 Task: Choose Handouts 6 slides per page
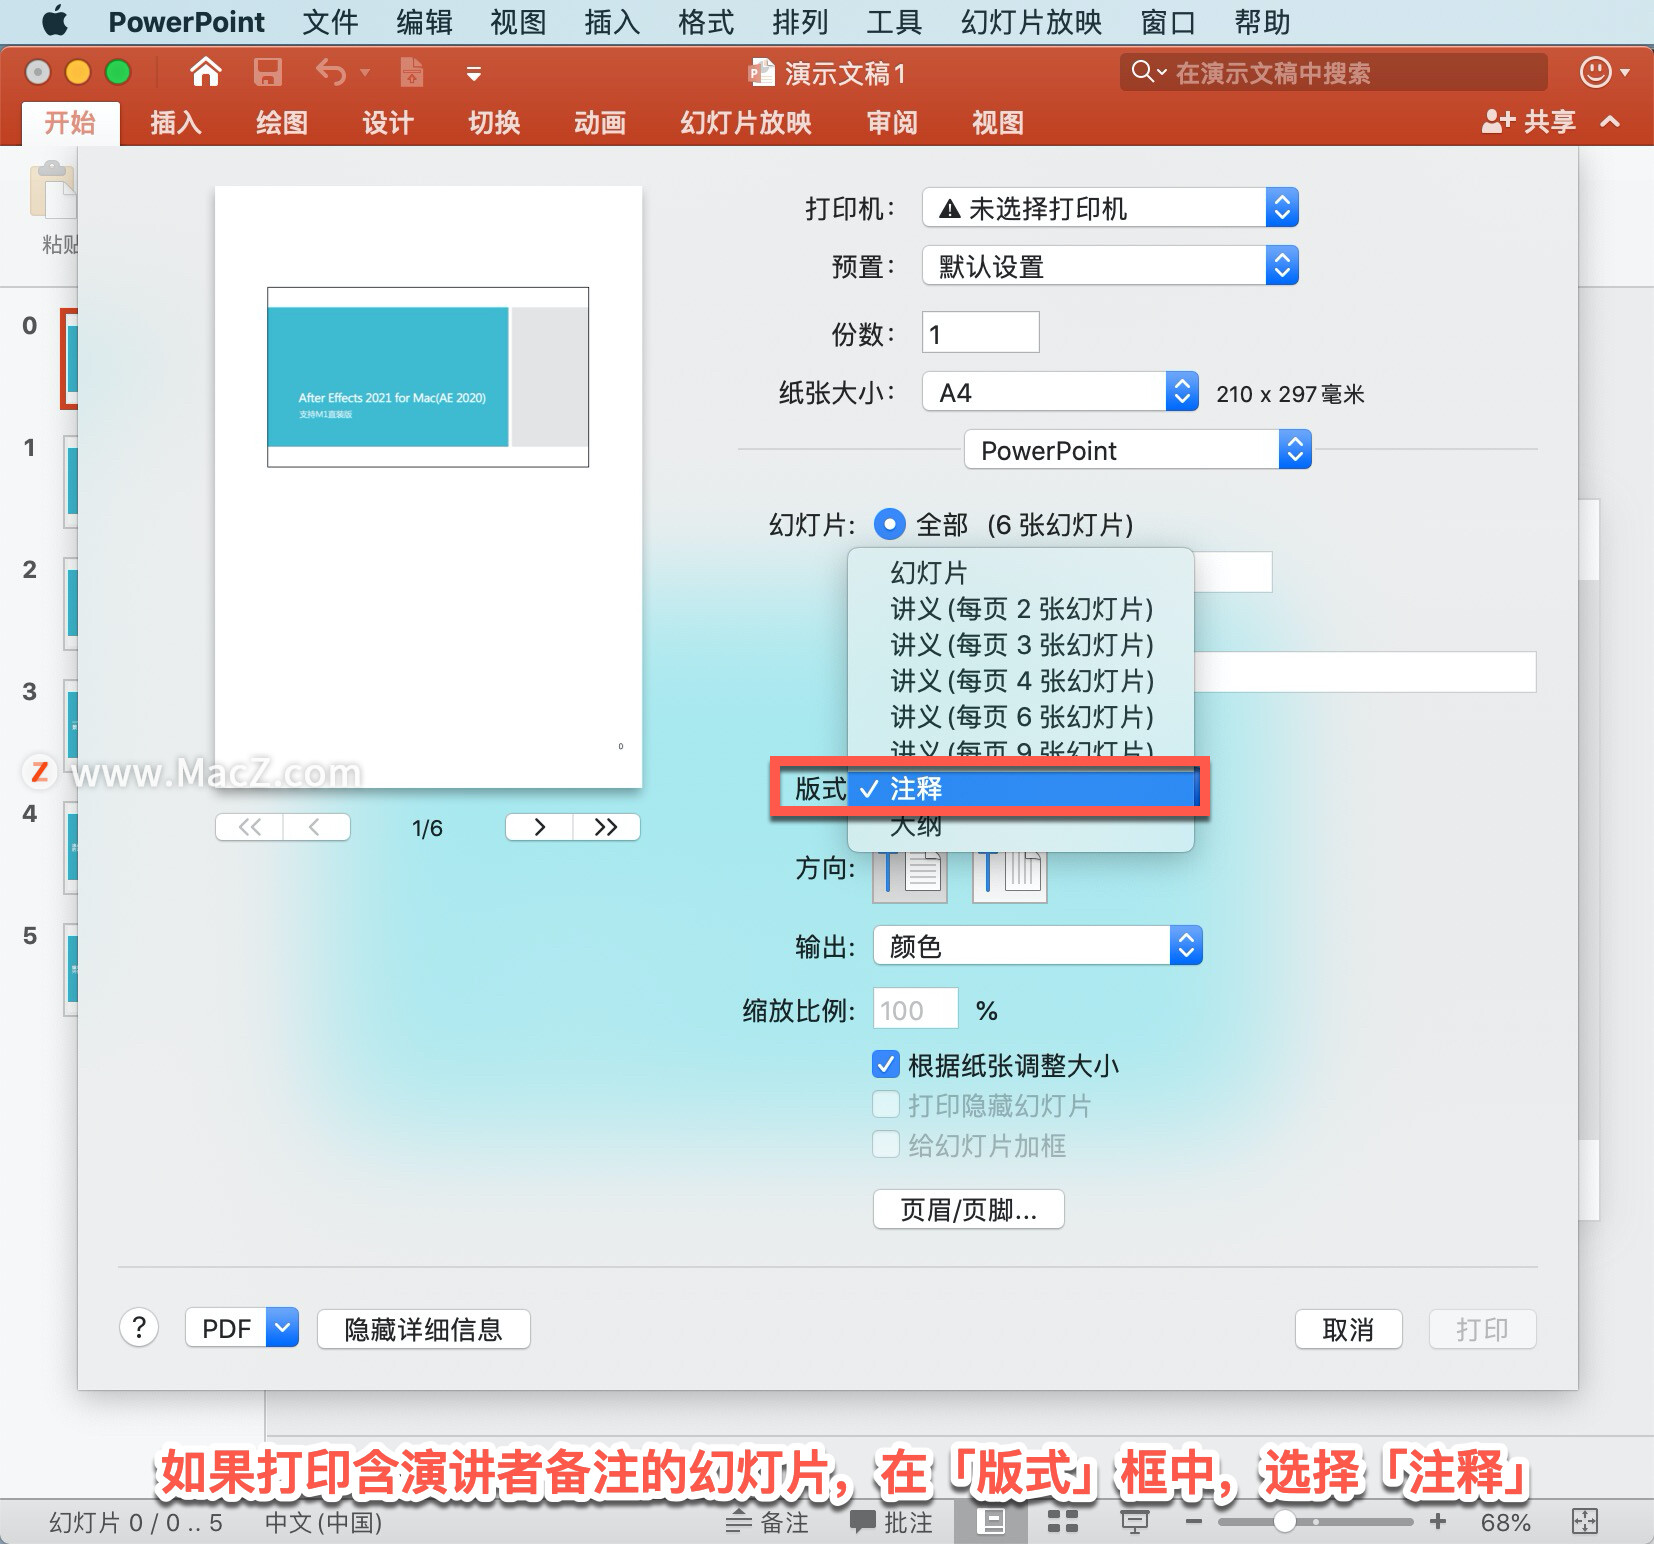pyautogui.click(x=1020, y=717)
